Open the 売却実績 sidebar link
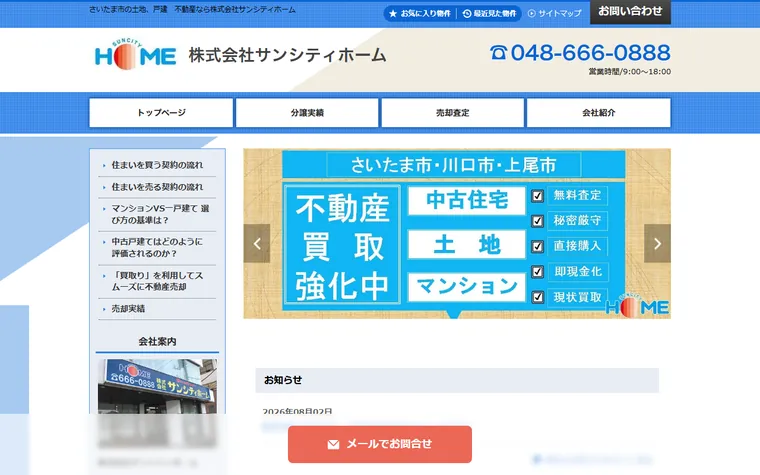The height and width of the screenshot is (475, 760). point(128,309)
